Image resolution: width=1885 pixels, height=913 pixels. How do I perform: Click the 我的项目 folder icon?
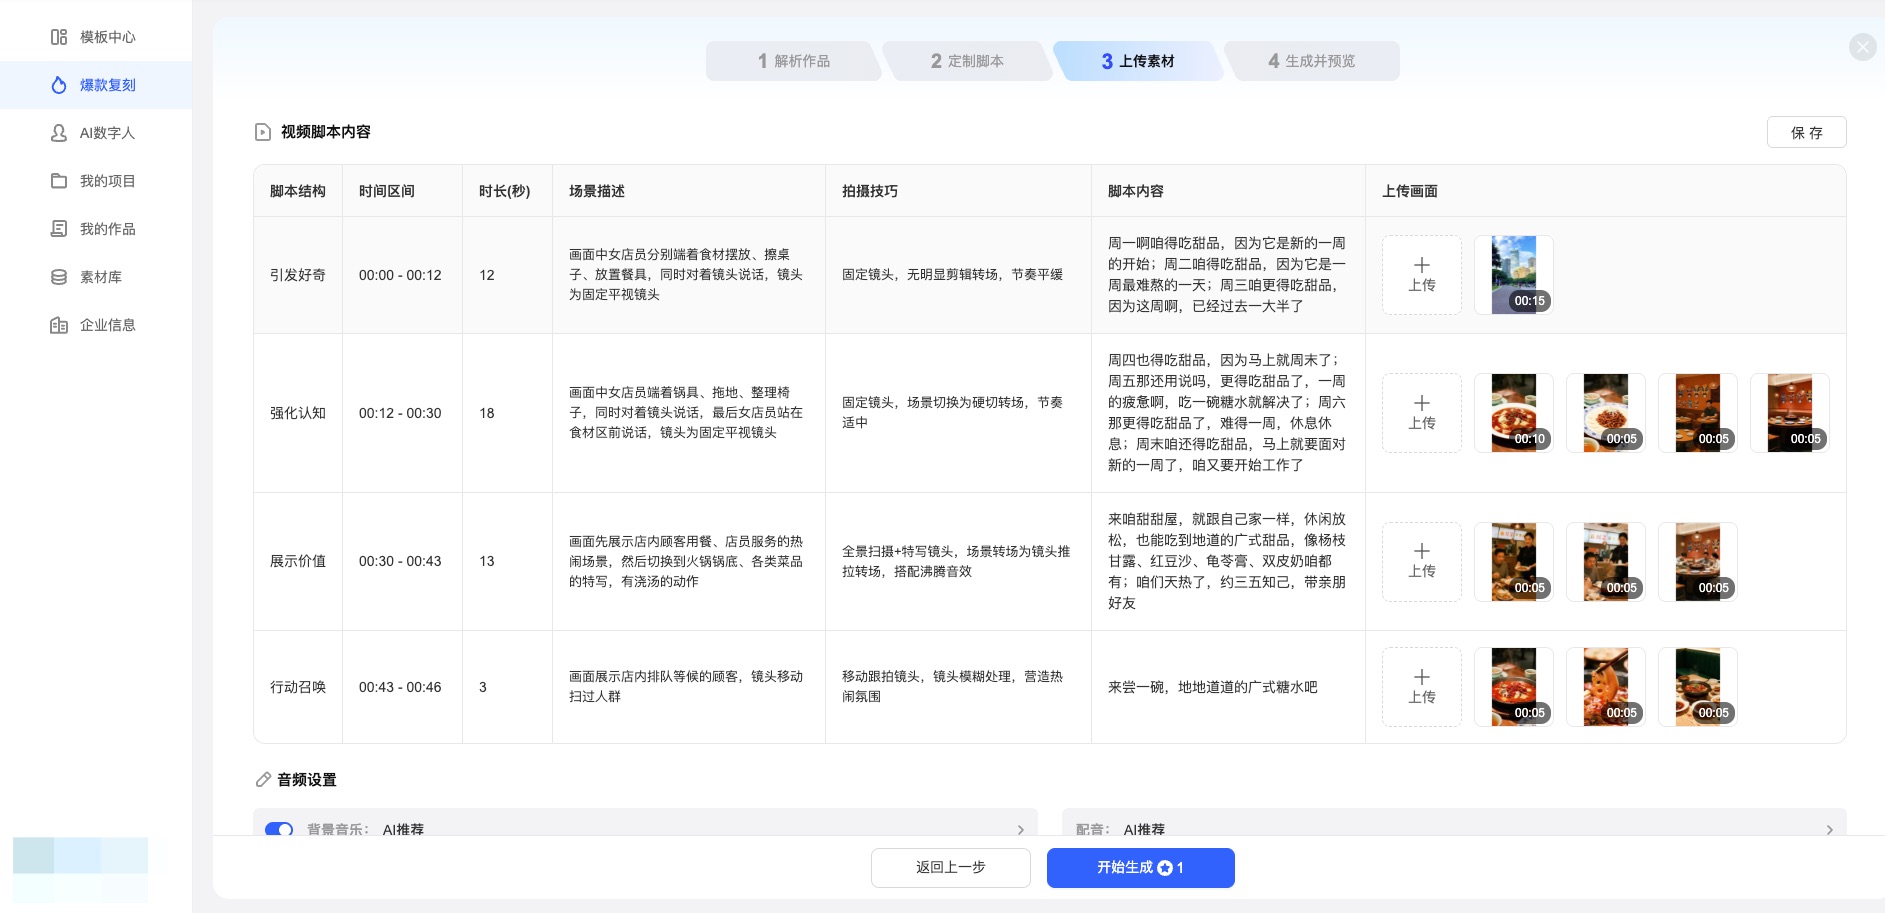tap(59, 181)
